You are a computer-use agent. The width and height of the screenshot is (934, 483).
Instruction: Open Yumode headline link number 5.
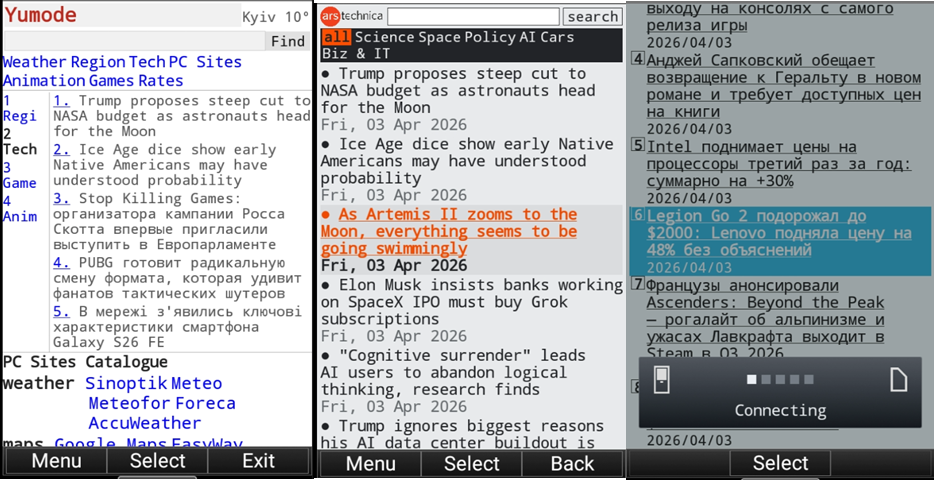pos(61,311)
